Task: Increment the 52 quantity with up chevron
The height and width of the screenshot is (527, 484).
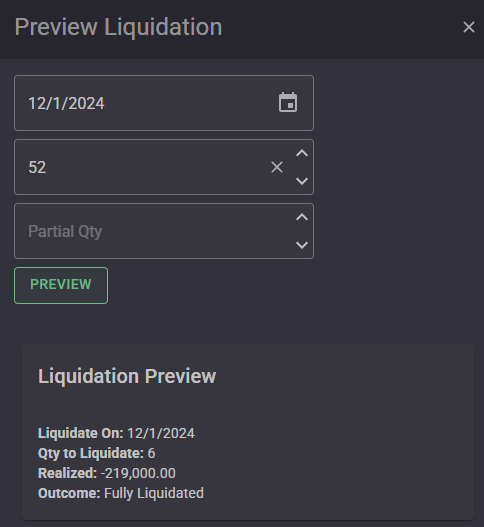Action: click(x=302, y=153)
